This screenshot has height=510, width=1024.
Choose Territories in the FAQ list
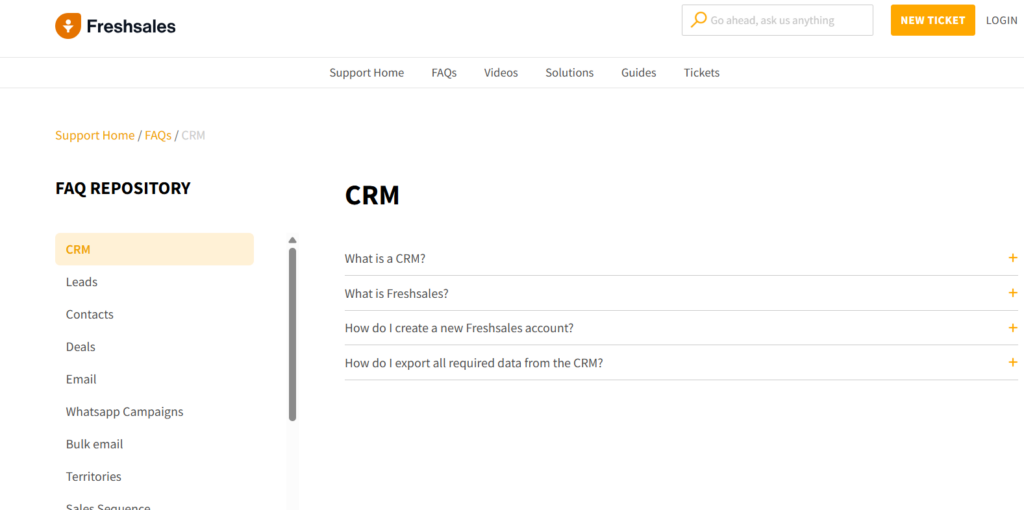[94, 477]
